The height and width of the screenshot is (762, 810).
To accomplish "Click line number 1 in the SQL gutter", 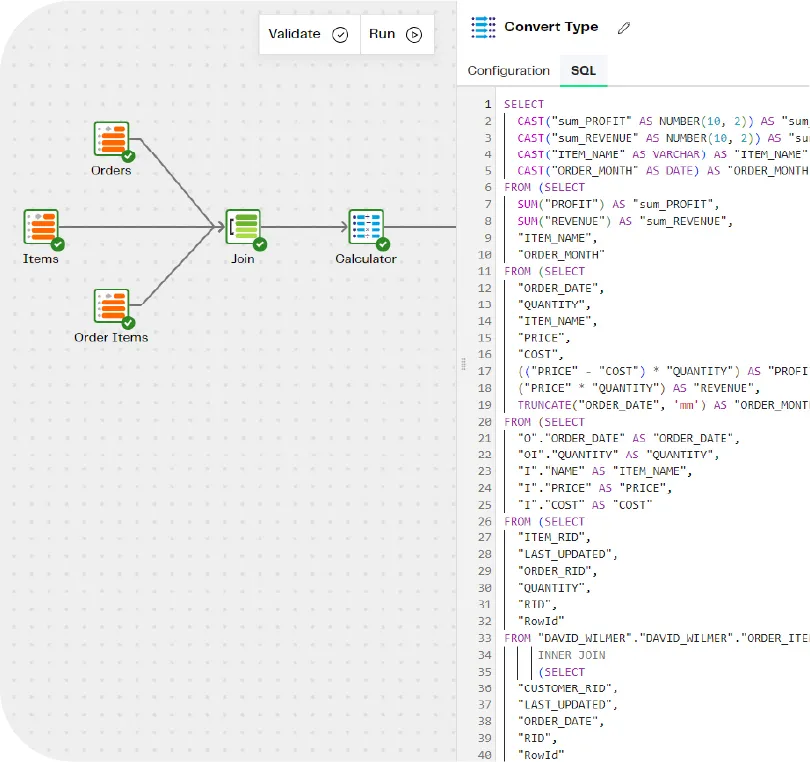I will [x=488, y=104].
